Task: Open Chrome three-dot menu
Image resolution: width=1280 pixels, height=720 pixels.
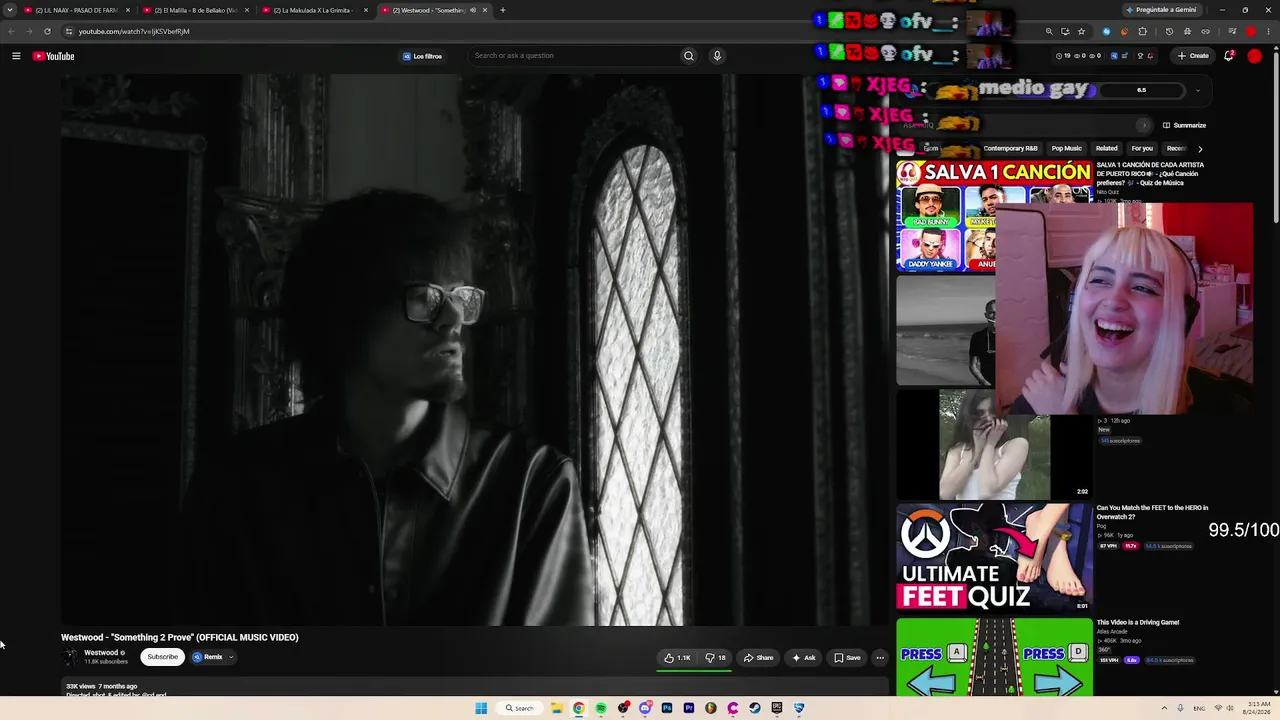Action: tap(1267, 31)
